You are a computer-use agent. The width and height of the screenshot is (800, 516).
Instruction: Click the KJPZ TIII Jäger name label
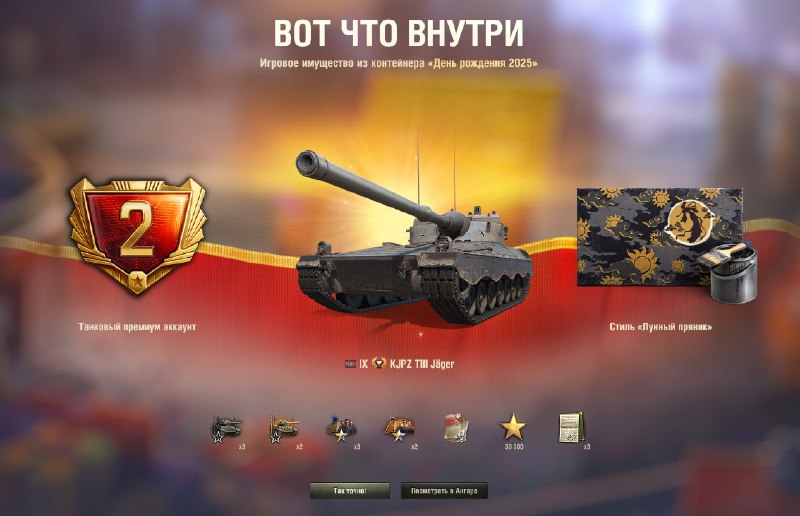pyautogui.click(x=422, y=364)
